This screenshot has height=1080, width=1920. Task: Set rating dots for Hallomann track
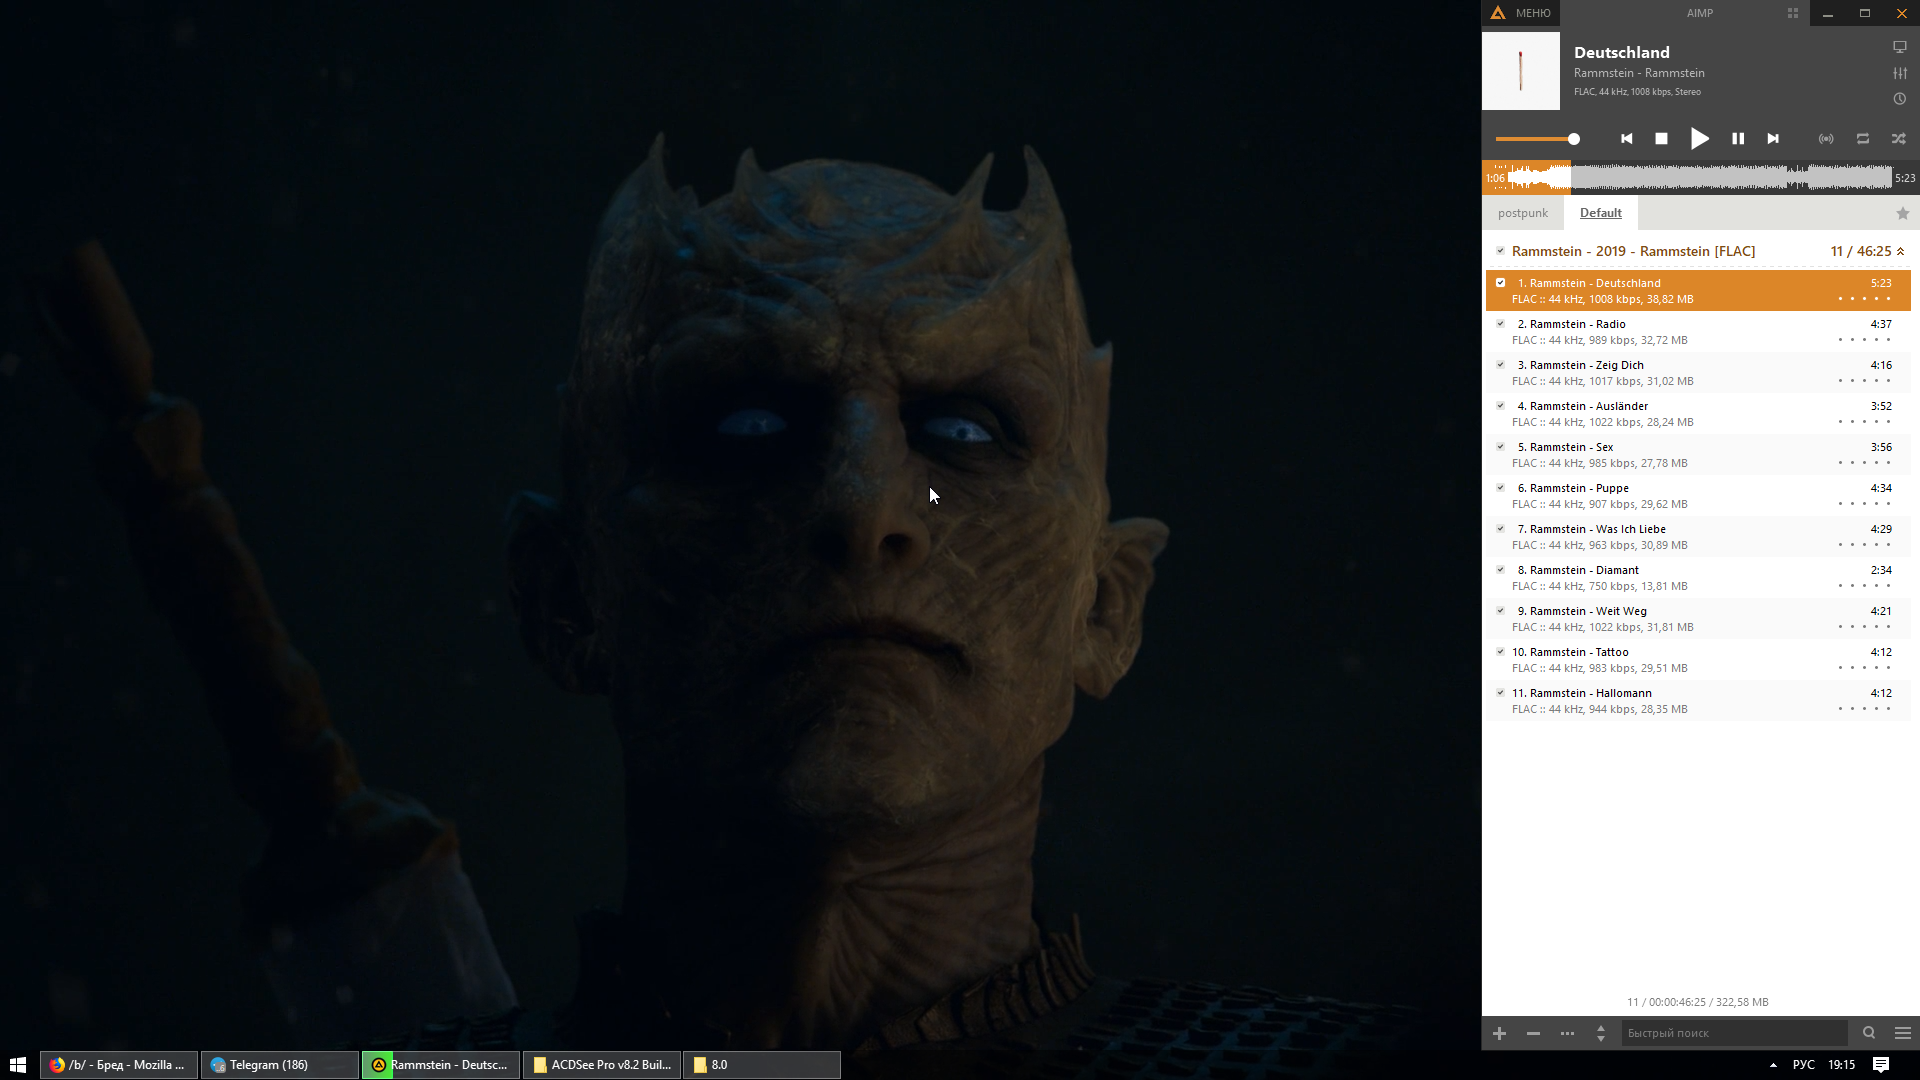click(1864, 709)
